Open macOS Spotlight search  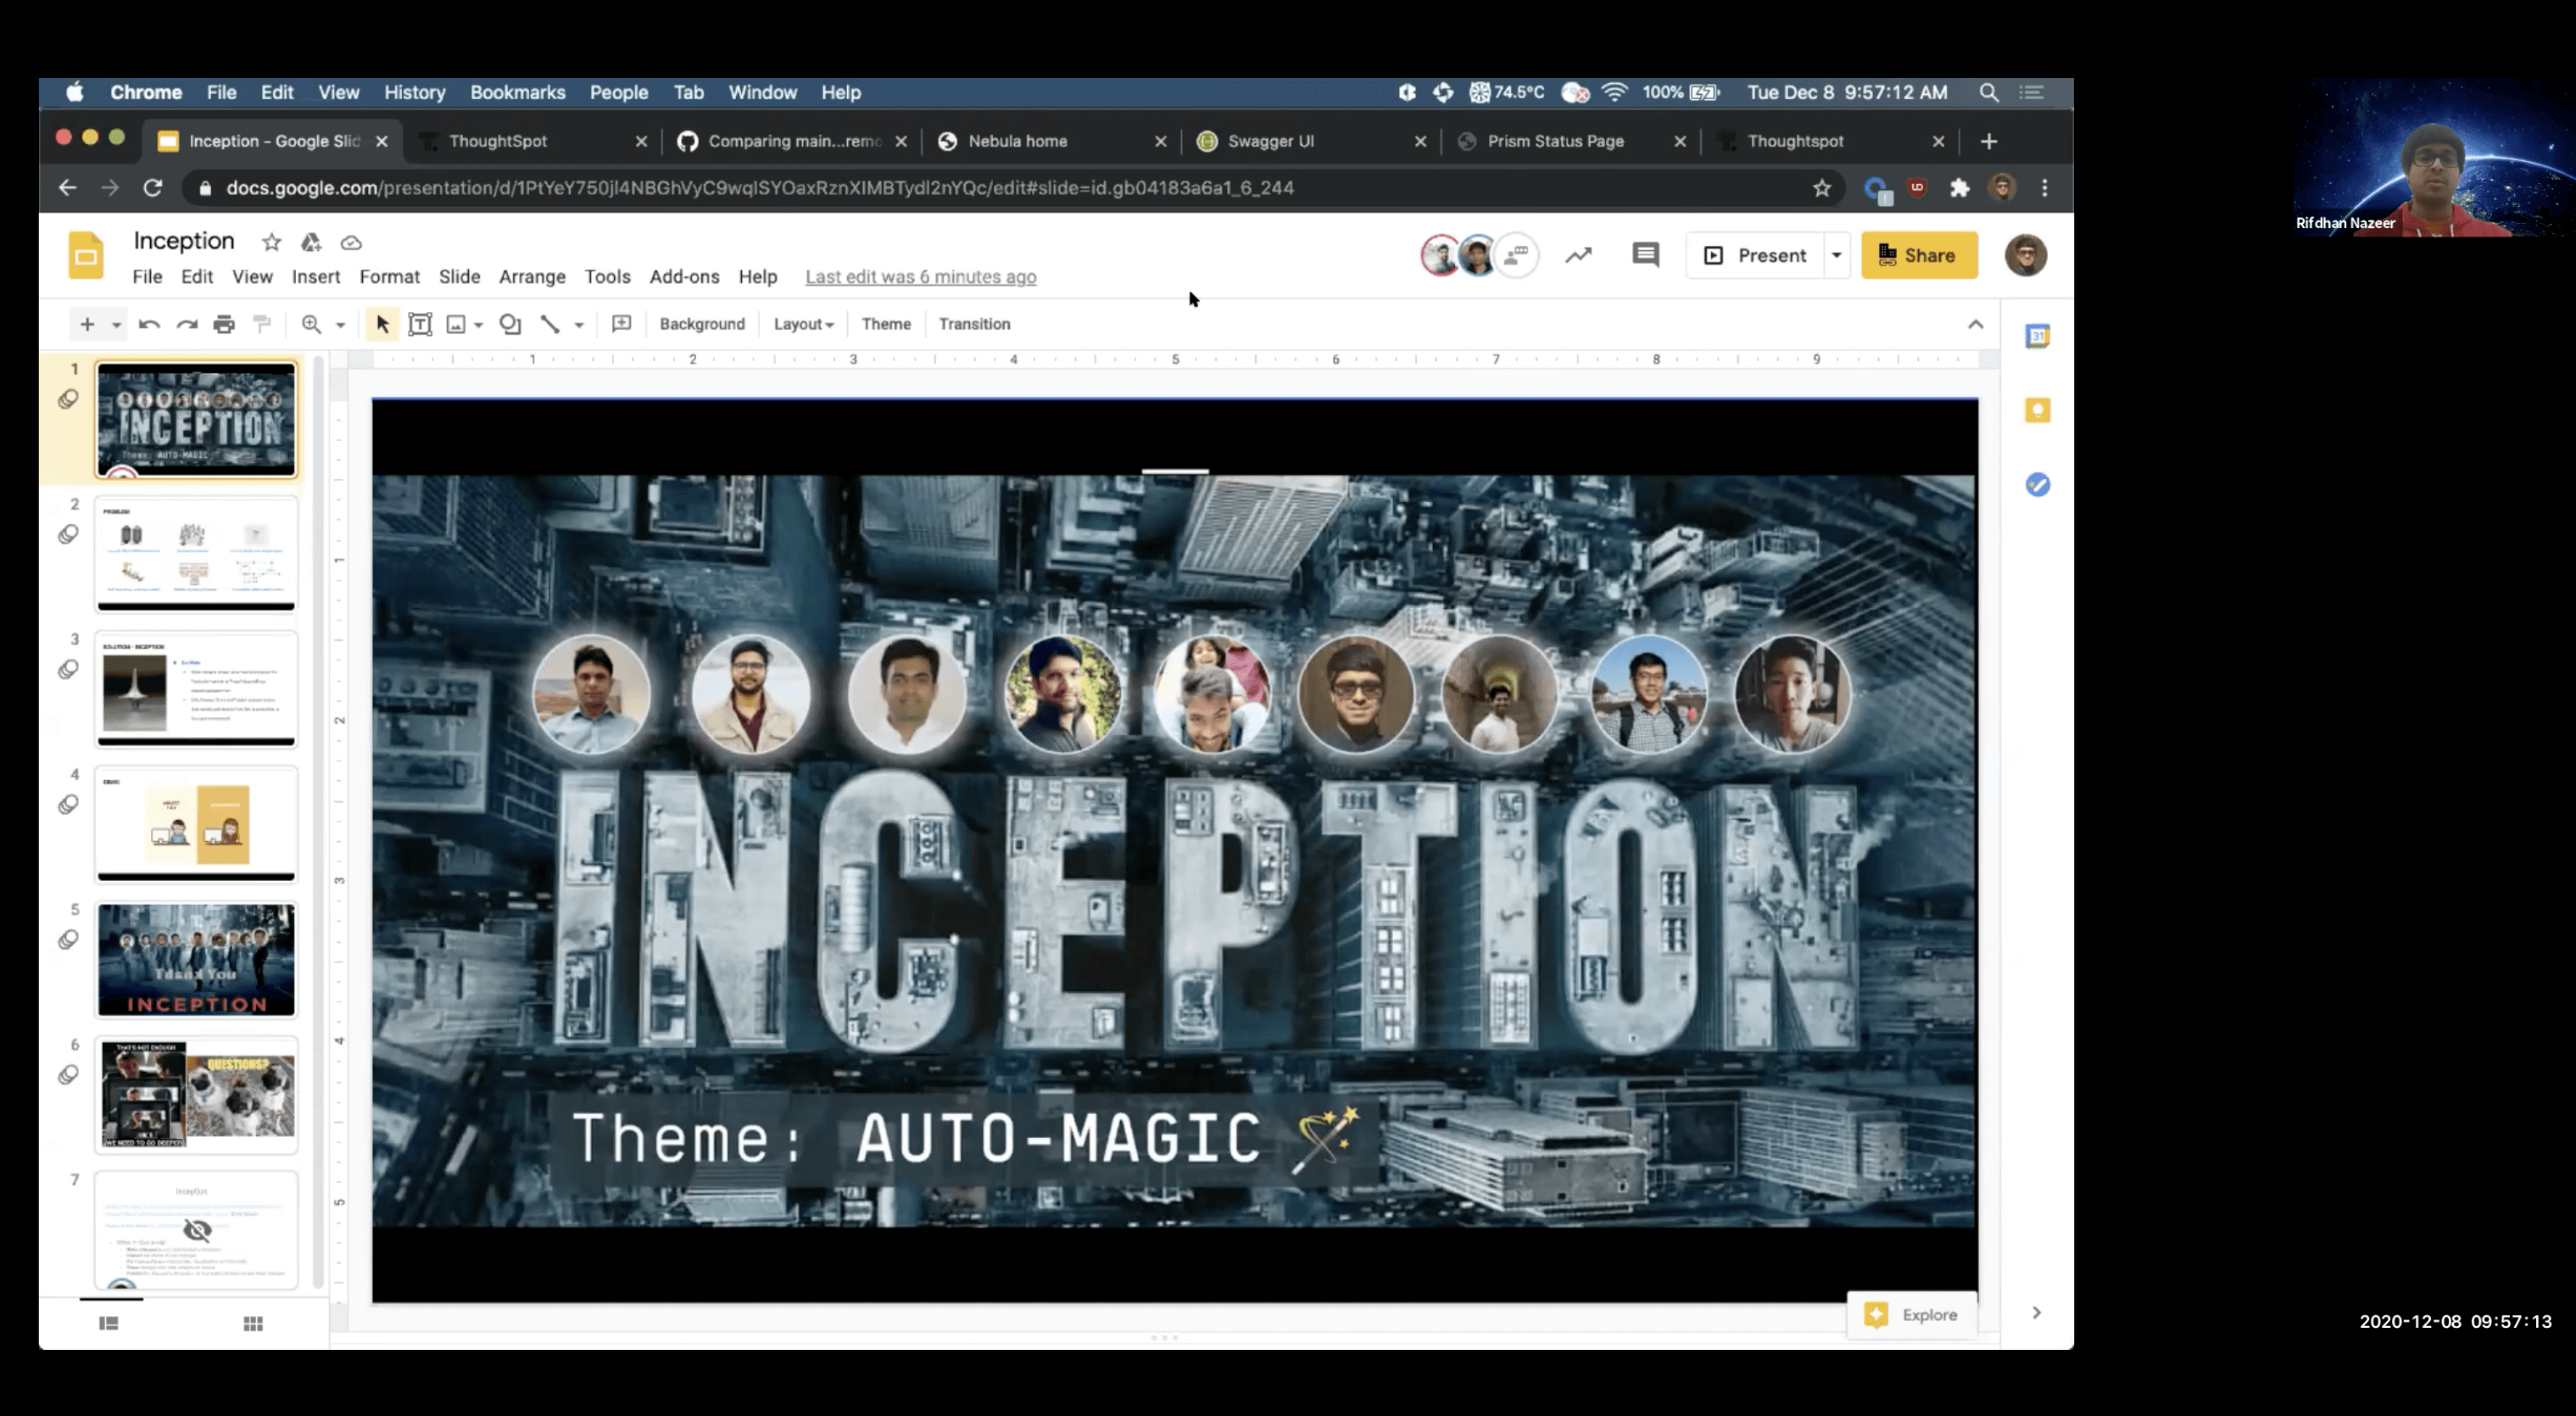pos(1988,92)
